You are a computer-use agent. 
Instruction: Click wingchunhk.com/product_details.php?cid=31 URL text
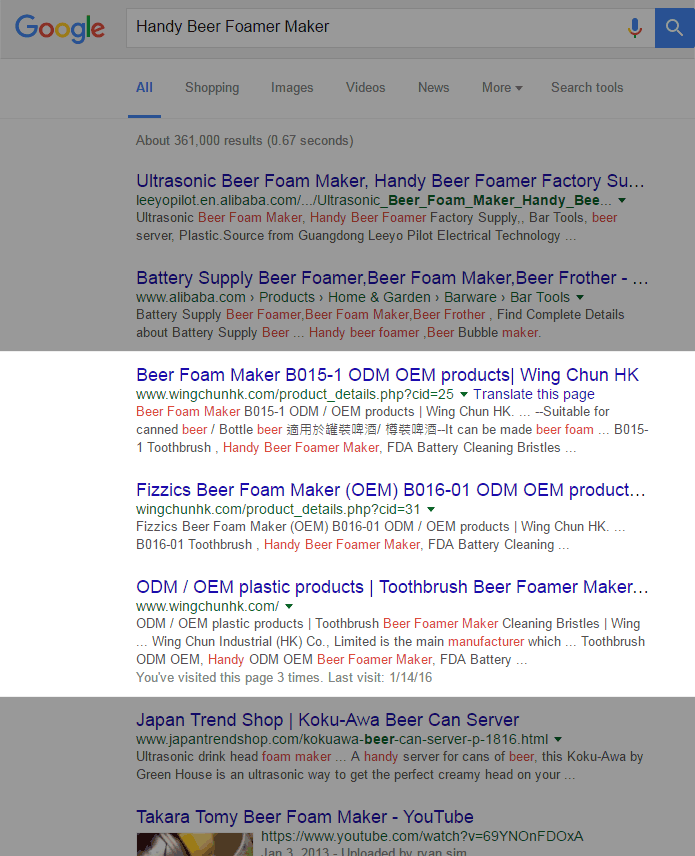point(278,509)
